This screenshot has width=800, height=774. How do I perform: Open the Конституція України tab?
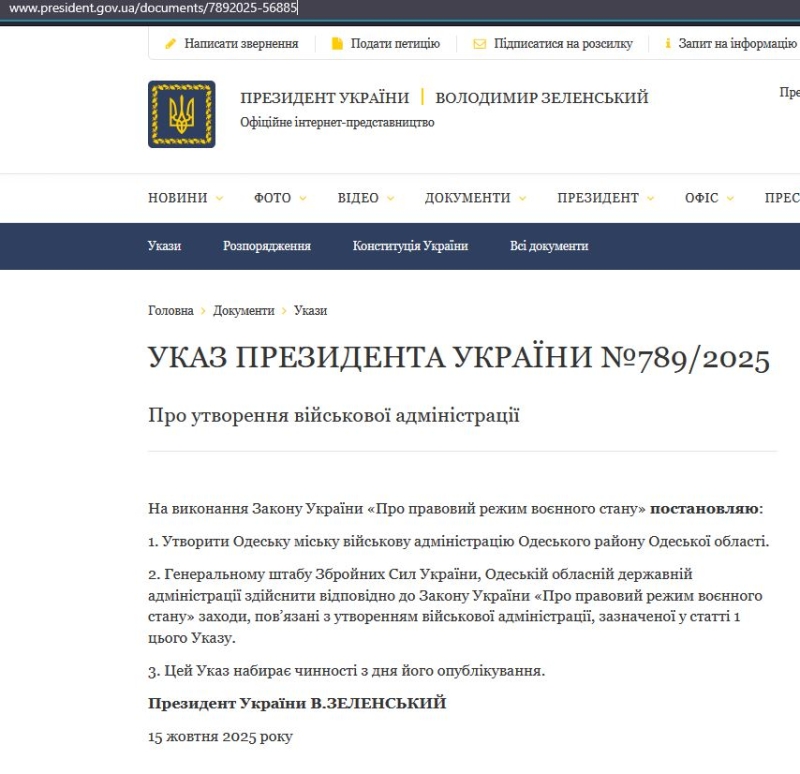tap(410, 246)
